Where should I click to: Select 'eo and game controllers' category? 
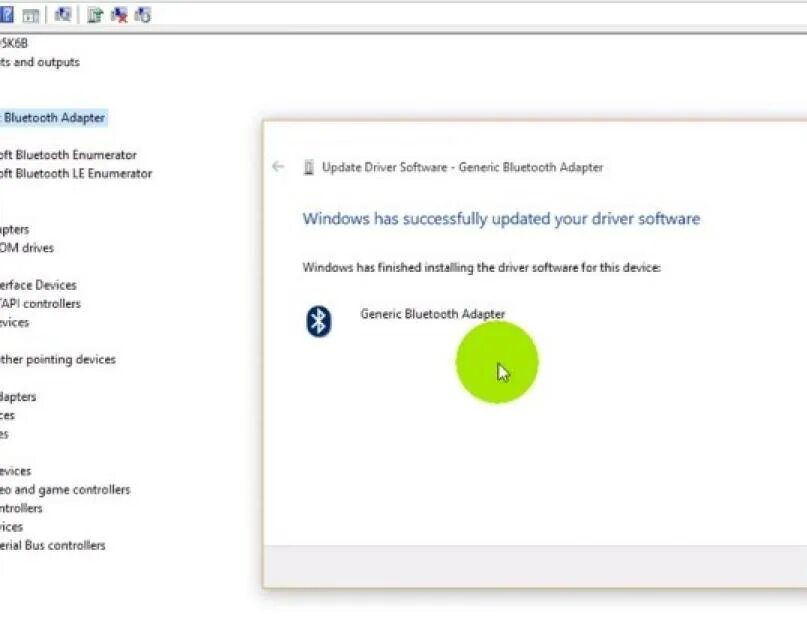click(65, 490)
